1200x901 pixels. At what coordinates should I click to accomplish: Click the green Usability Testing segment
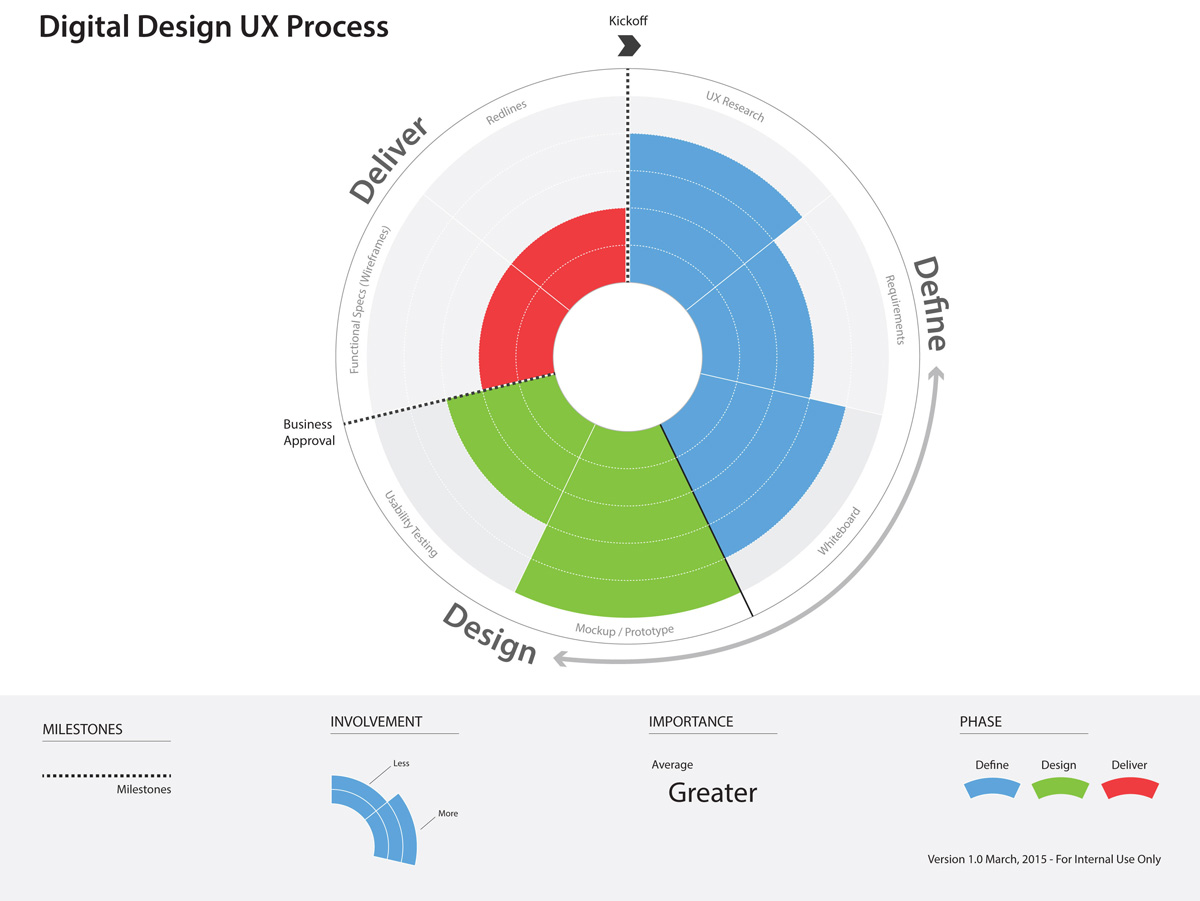tap(500, 450)
